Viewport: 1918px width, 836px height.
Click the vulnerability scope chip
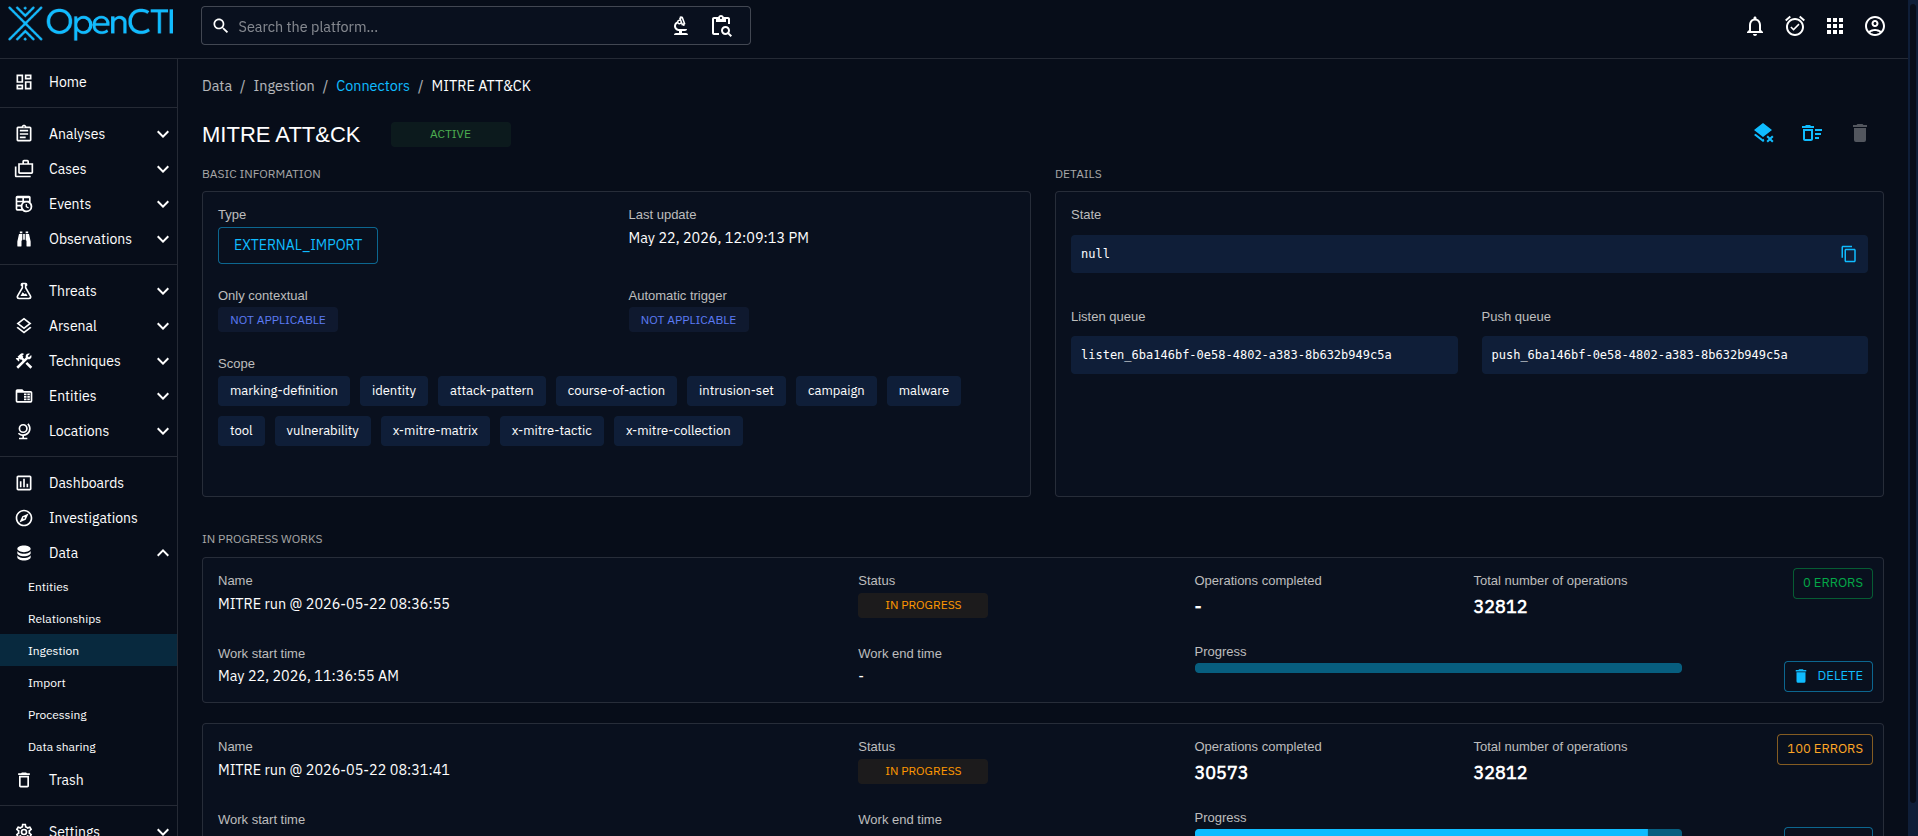tap(323, 431)
